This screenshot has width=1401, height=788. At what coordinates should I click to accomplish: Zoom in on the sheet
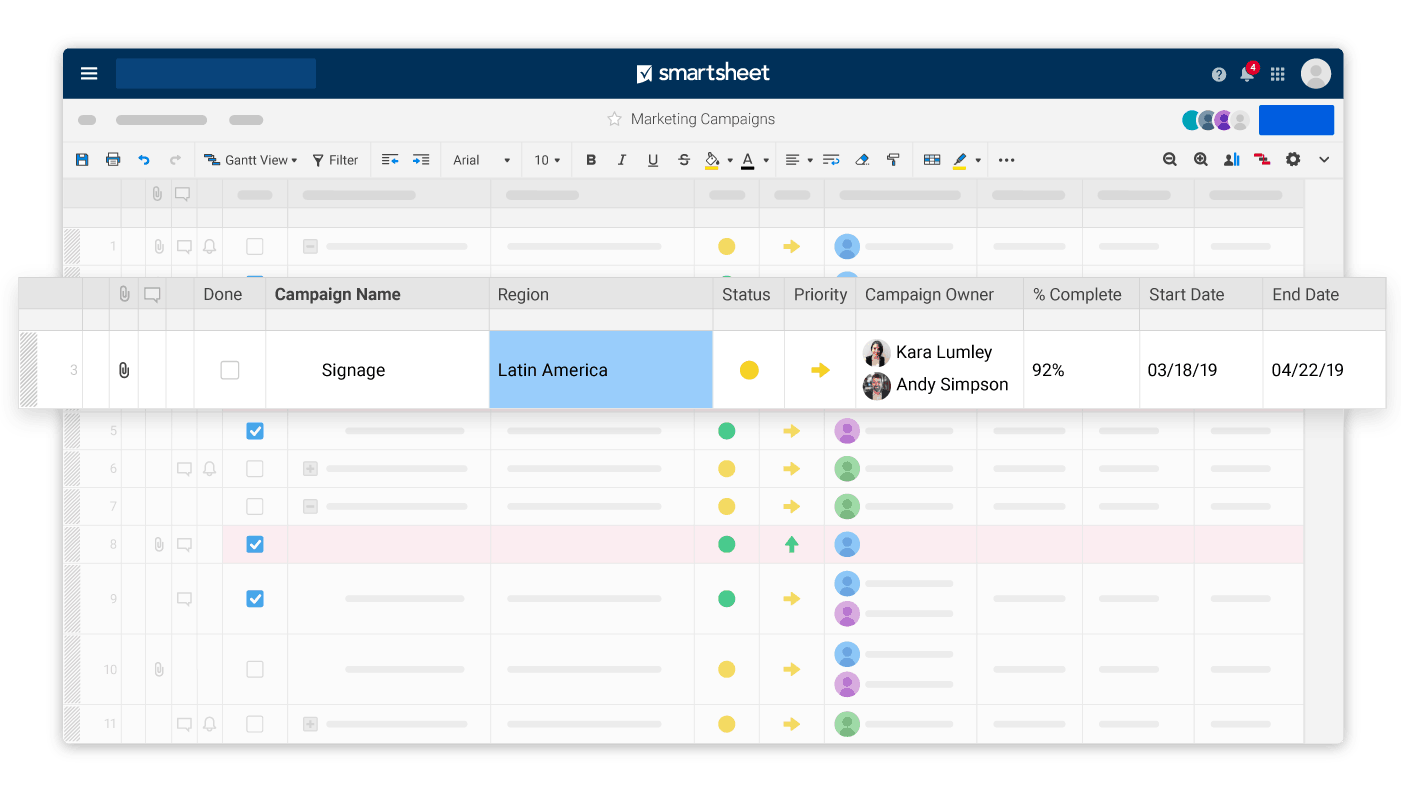(1201, 160)
